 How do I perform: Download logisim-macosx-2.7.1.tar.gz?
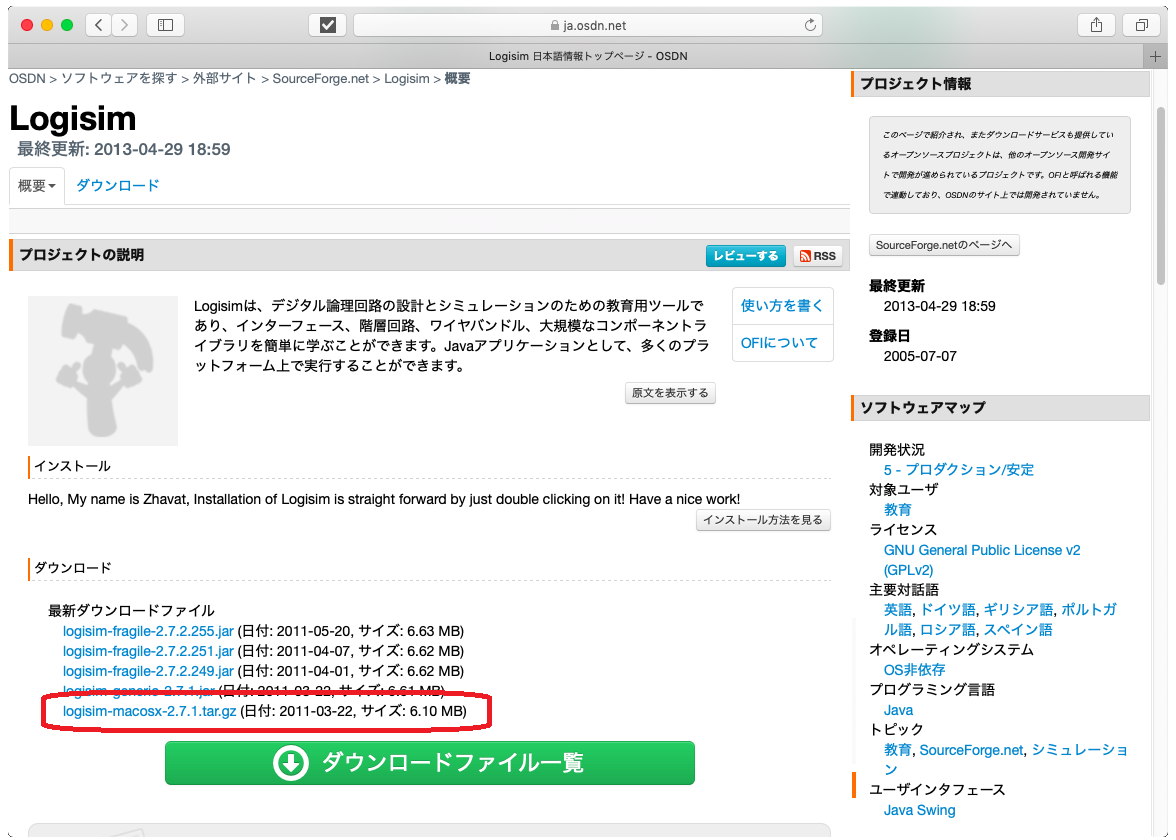coord(149,711)
